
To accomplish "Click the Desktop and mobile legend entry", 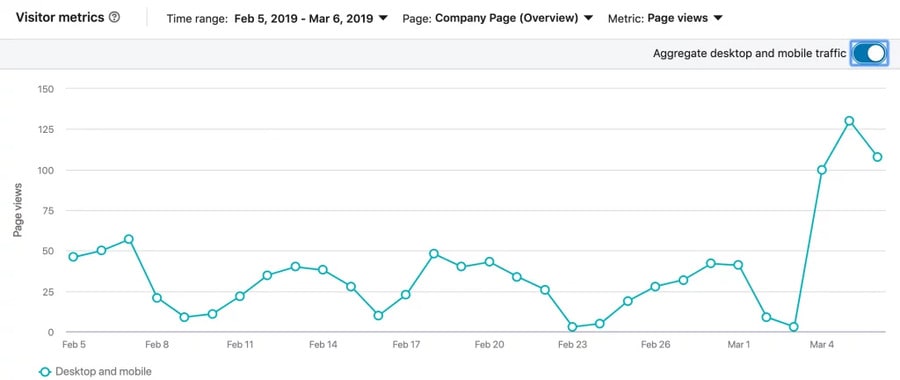I will click(95, 371).
